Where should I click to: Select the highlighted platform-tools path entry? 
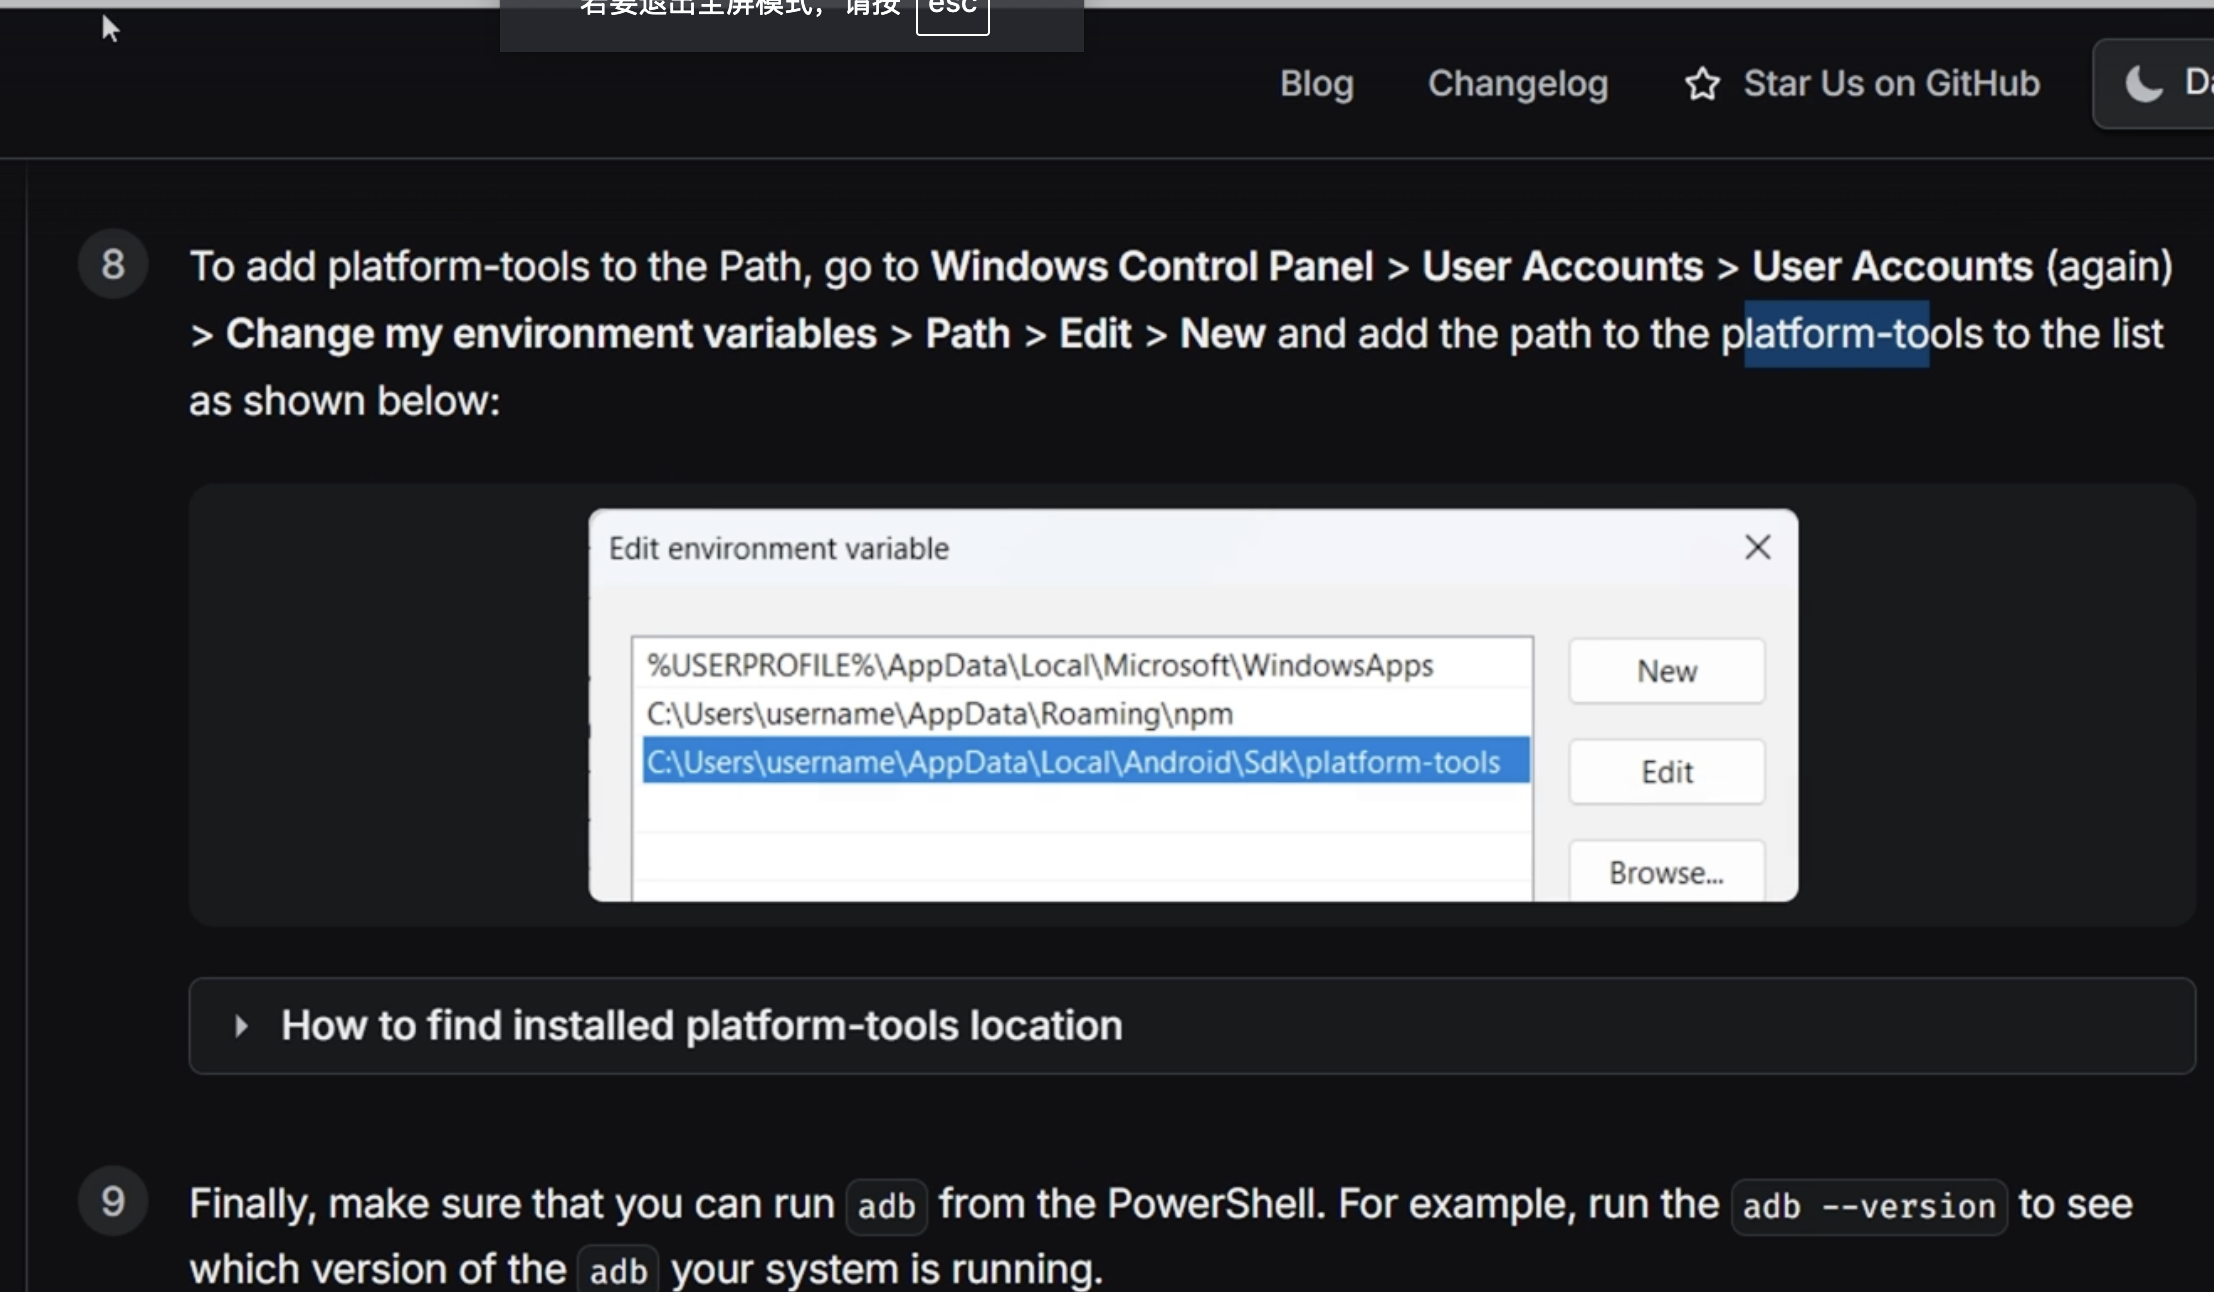click(x=1073, y=762)
